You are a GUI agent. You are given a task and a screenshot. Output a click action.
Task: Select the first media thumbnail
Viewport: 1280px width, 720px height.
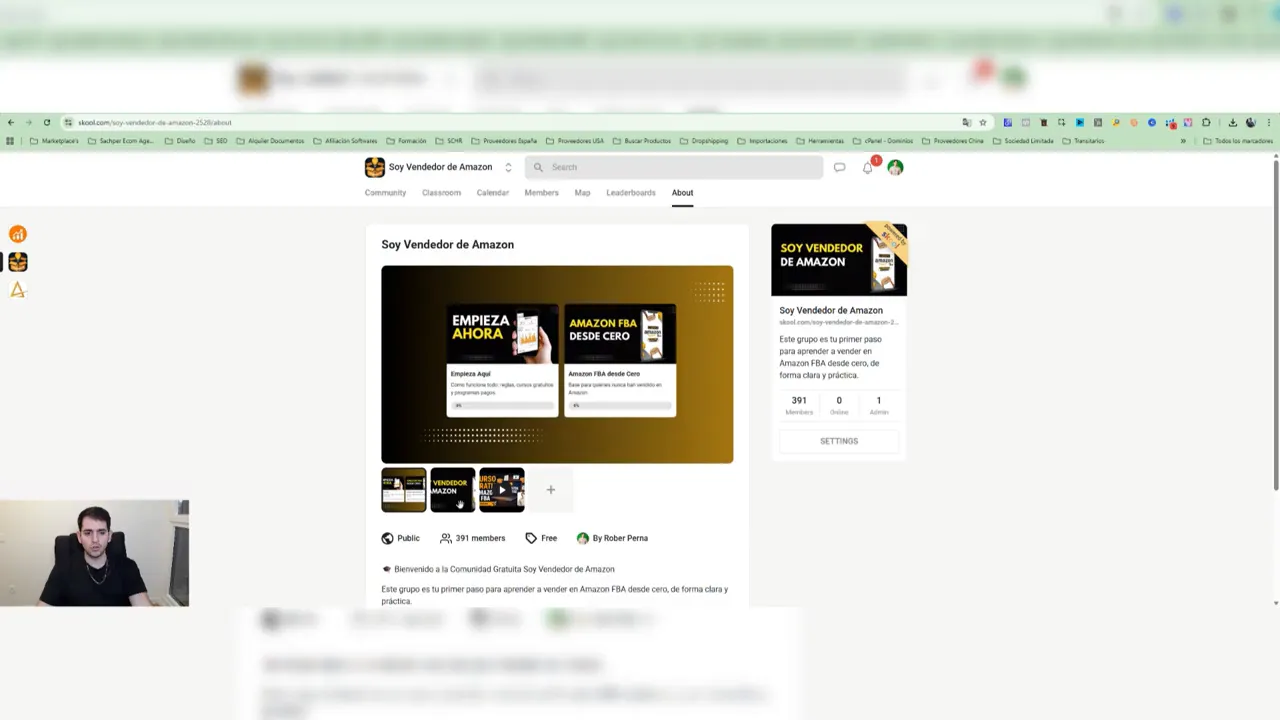tap(404, 490)
